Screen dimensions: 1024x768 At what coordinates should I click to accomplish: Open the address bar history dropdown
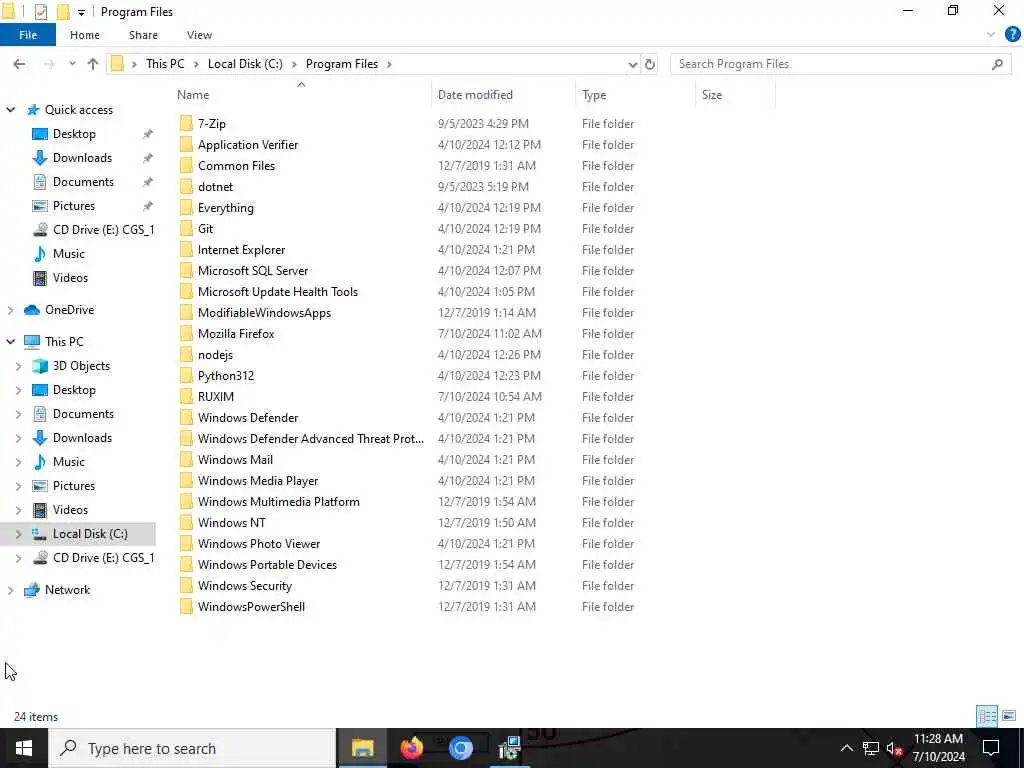tap(632, 64)
